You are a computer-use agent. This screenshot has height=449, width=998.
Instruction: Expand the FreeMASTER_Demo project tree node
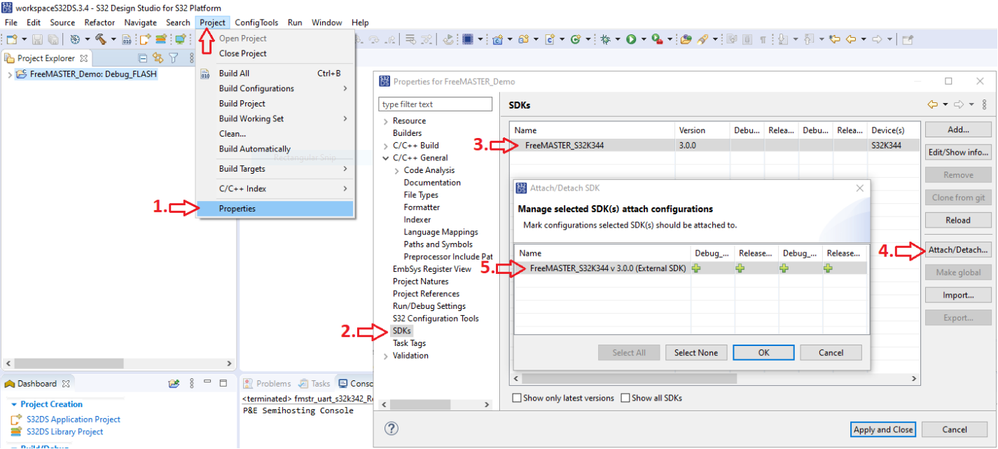(8, 74)
